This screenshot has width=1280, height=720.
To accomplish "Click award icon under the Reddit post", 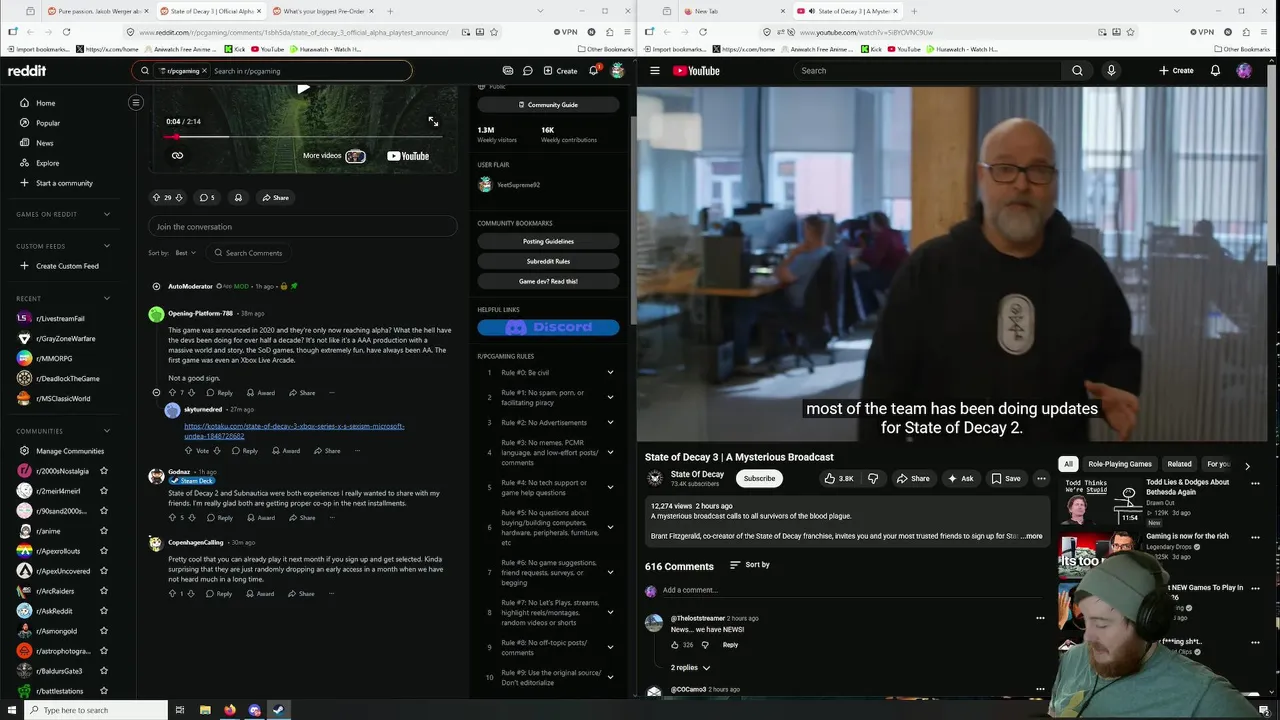I will 238,197.
